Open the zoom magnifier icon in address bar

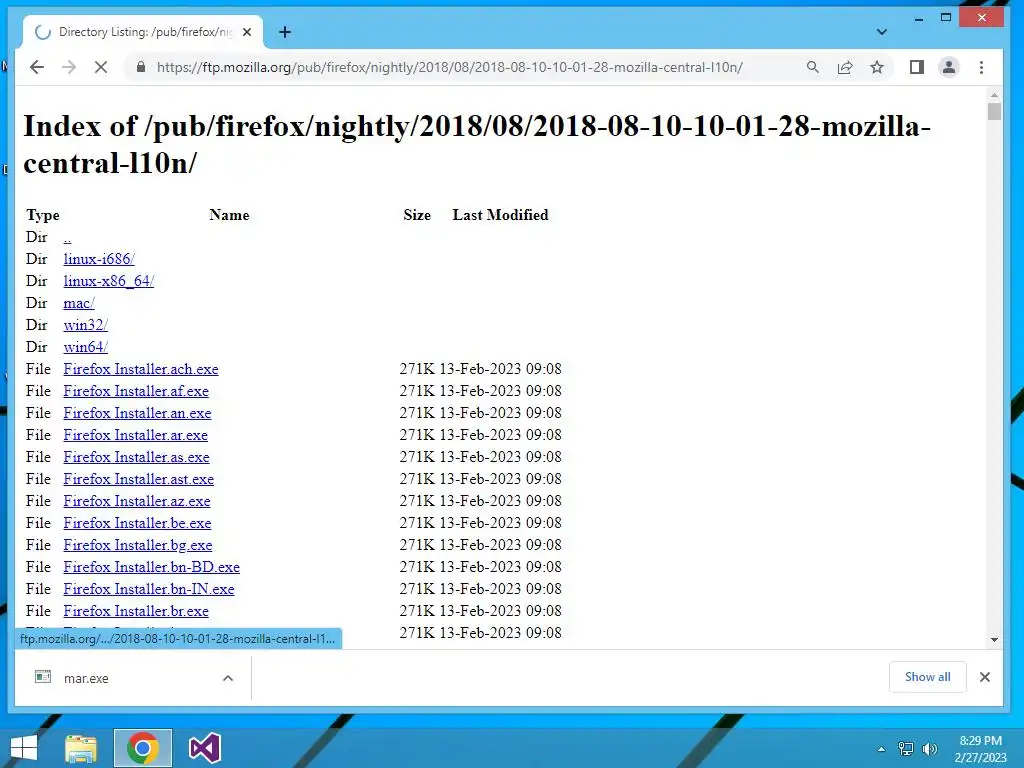(812, 67)
